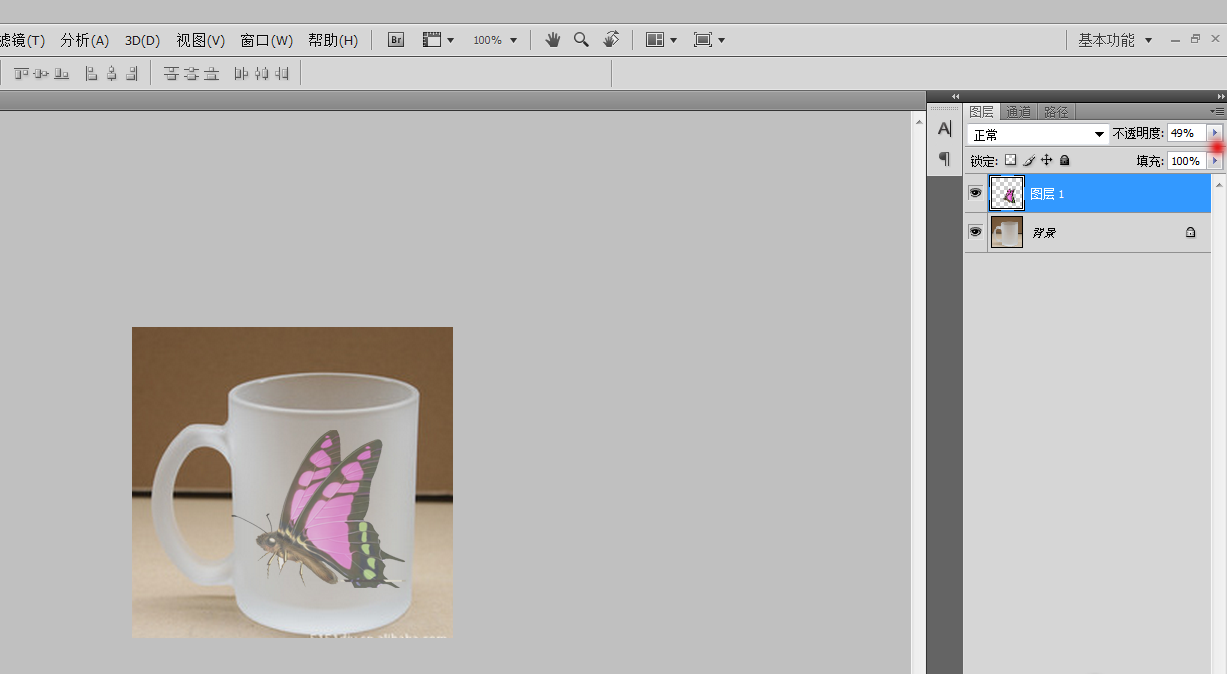Align top edges of layers

pyautogui.click(x=22, y=73)
